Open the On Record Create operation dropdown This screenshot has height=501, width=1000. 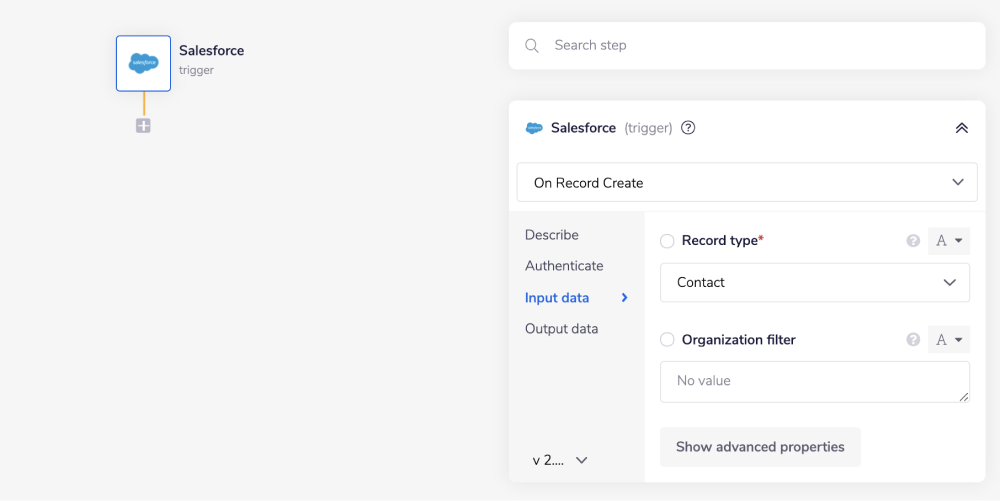pyautogui.click(x=746, y=183)
